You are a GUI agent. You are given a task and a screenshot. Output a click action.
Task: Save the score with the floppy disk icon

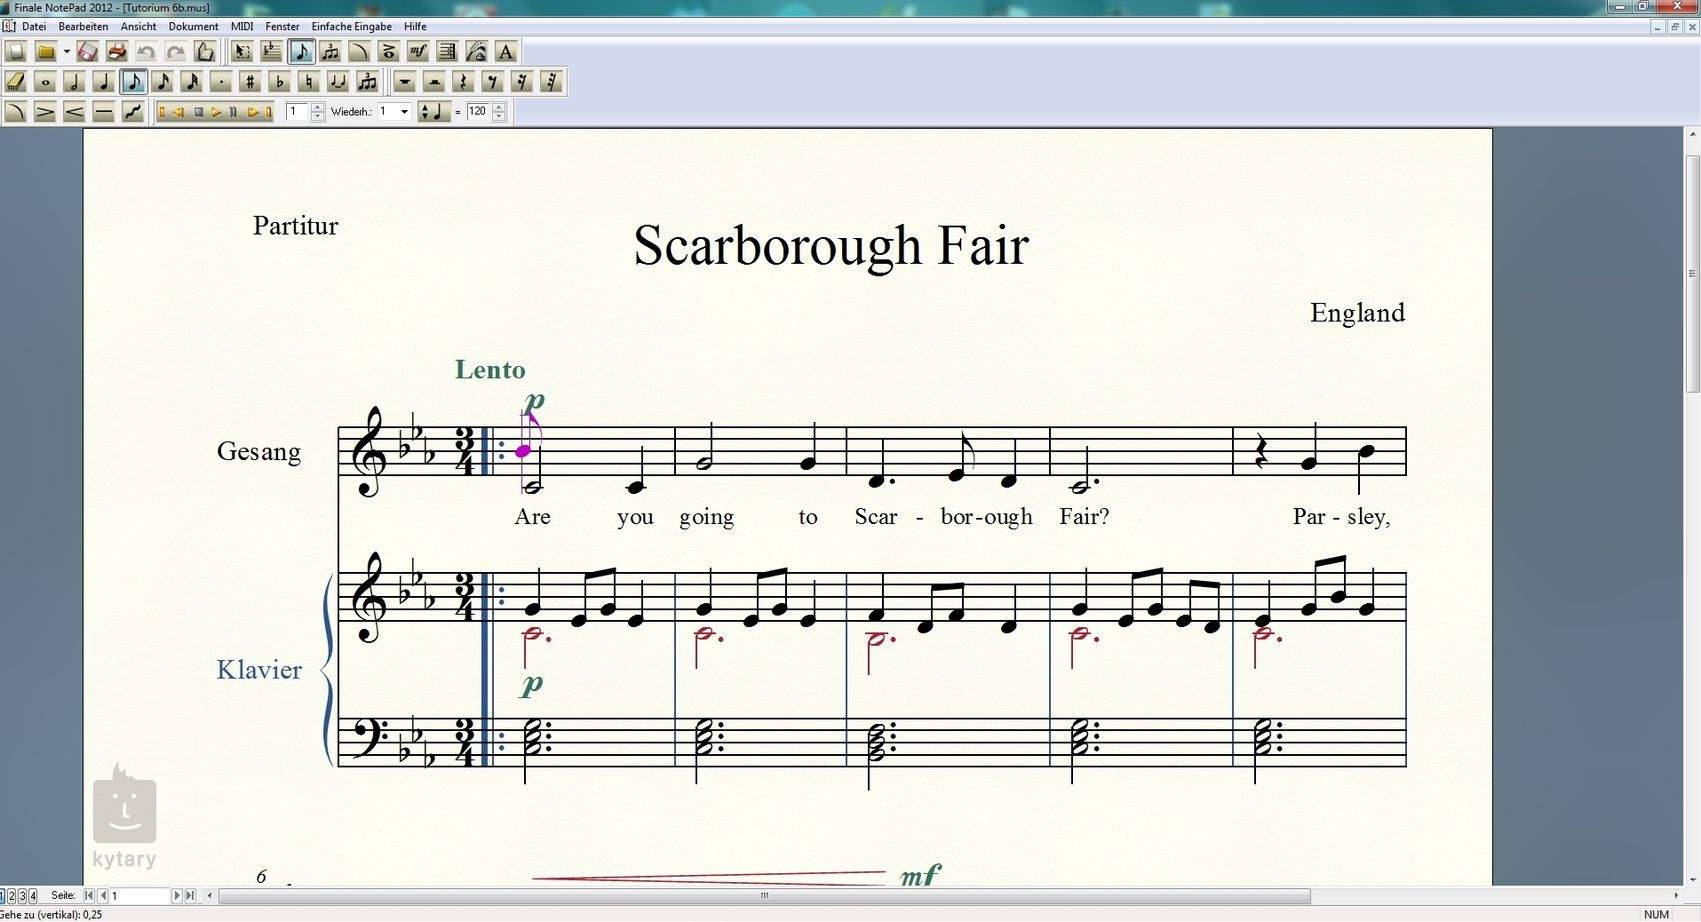[x=87, y=52]
